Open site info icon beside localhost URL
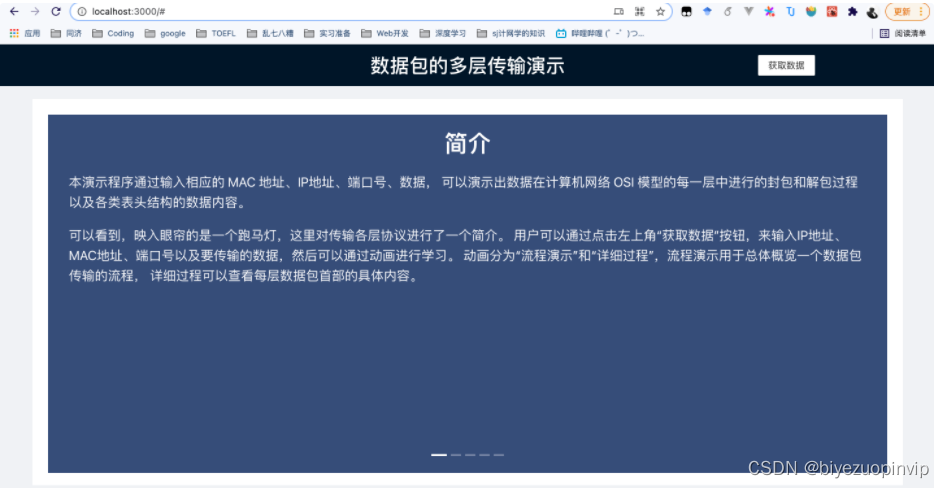This screenshot has height=488, width=944. coord(82,11)
